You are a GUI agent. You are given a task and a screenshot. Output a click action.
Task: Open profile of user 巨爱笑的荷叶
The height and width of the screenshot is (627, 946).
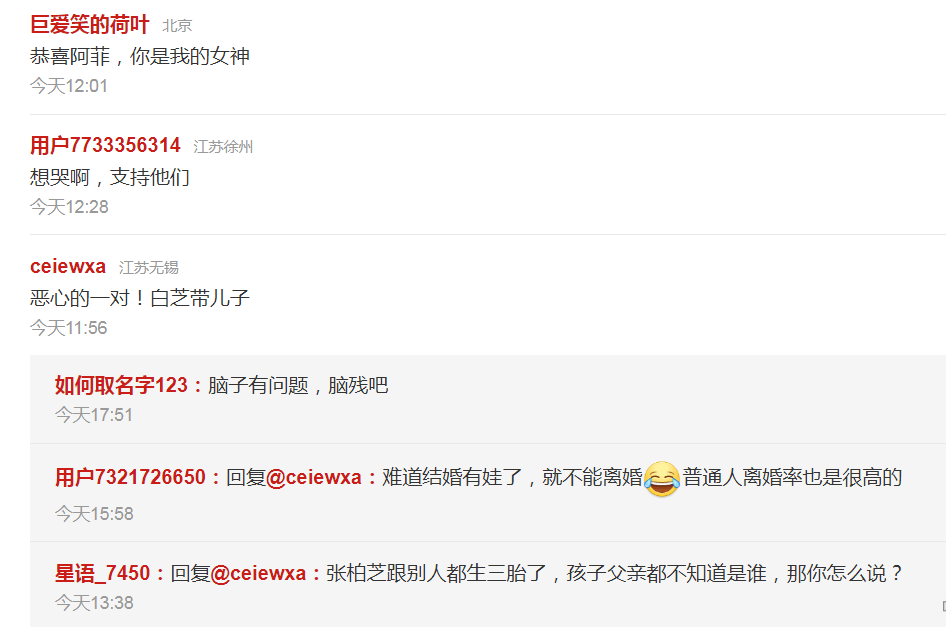[89, 25]
